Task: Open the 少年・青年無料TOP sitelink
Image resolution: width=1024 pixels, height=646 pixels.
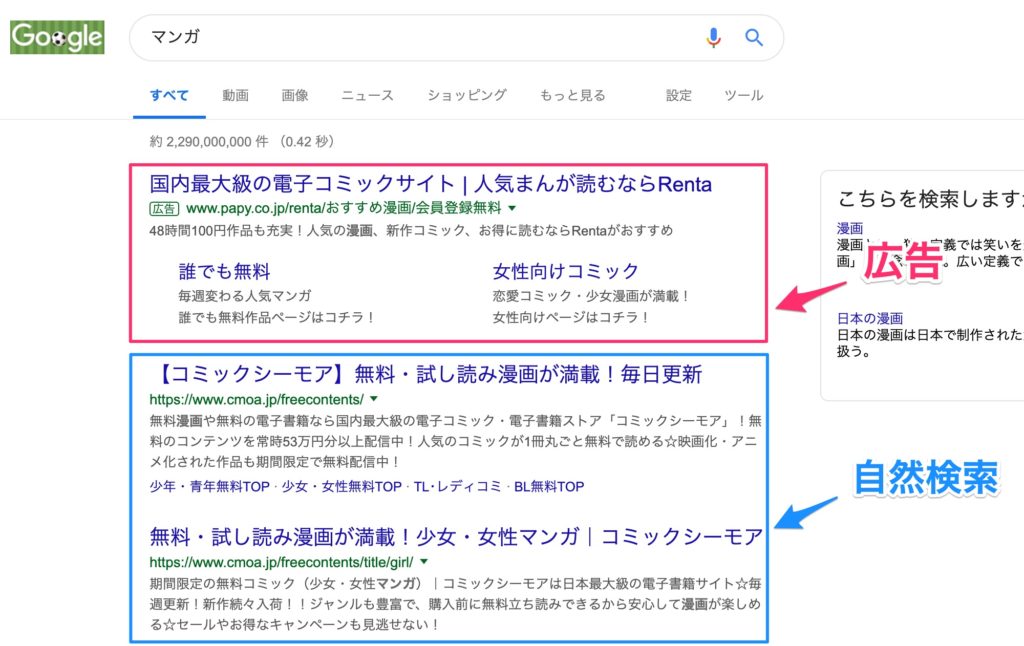Action: click(x=210, y=487)
